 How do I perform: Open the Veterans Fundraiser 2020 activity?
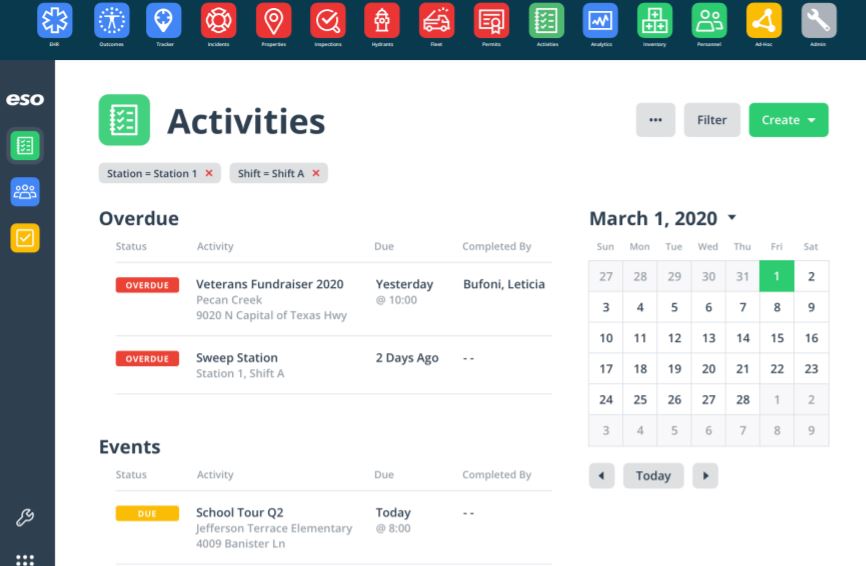tap(270, 284)
